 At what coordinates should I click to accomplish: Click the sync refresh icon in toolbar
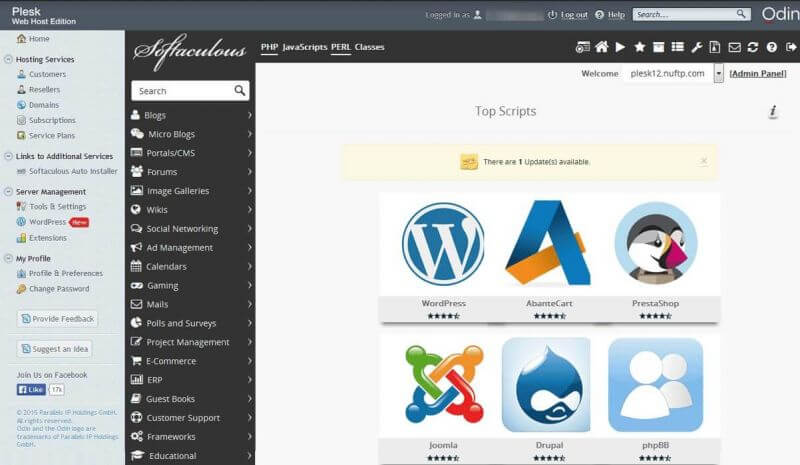(753, 47)
